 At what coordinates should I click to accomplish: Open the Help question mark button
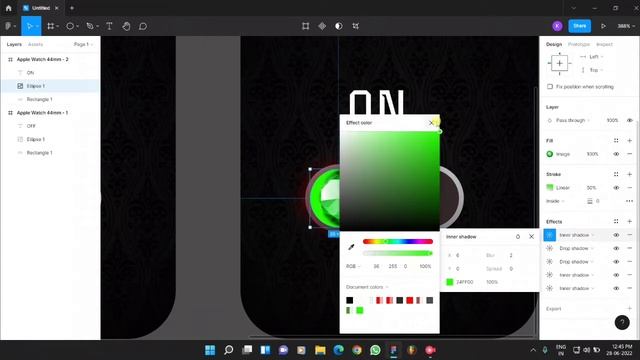click(x=622, y=322)
